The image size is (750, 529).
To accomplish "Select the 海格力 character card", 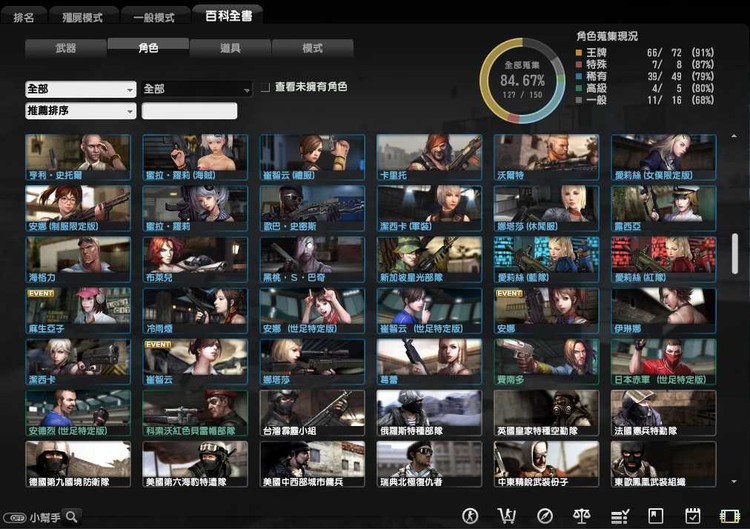I will point(78,259).
